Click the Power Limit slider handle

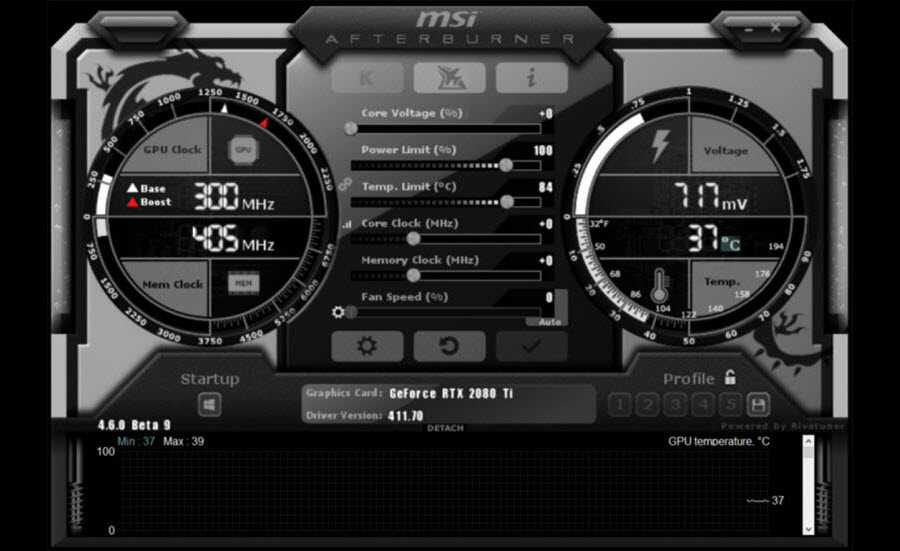[506, 165]
